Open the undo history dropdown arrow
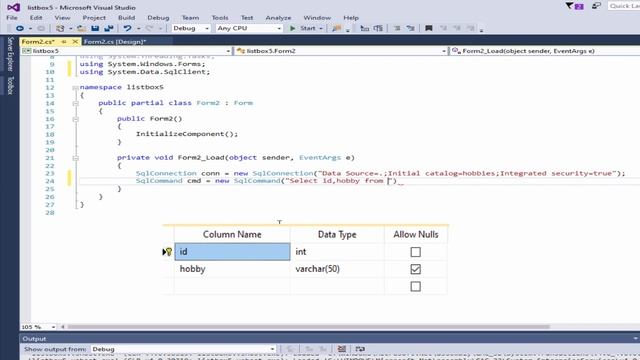Screen dimensions: 640x360 pos(138,28)
